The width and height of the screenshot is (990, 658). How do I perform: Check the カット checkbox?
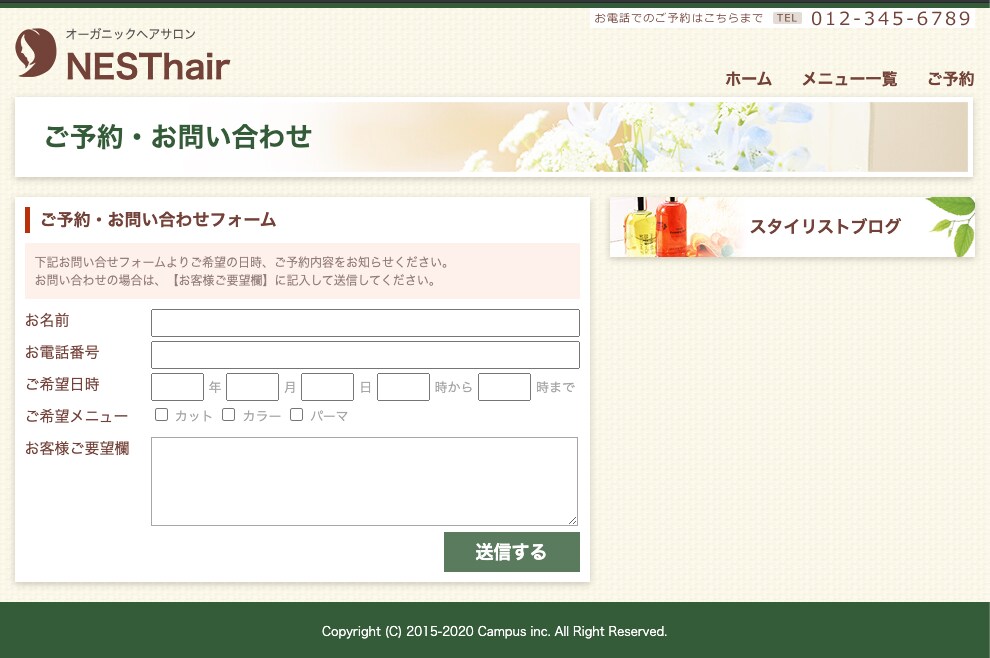(x=162, y=415)
